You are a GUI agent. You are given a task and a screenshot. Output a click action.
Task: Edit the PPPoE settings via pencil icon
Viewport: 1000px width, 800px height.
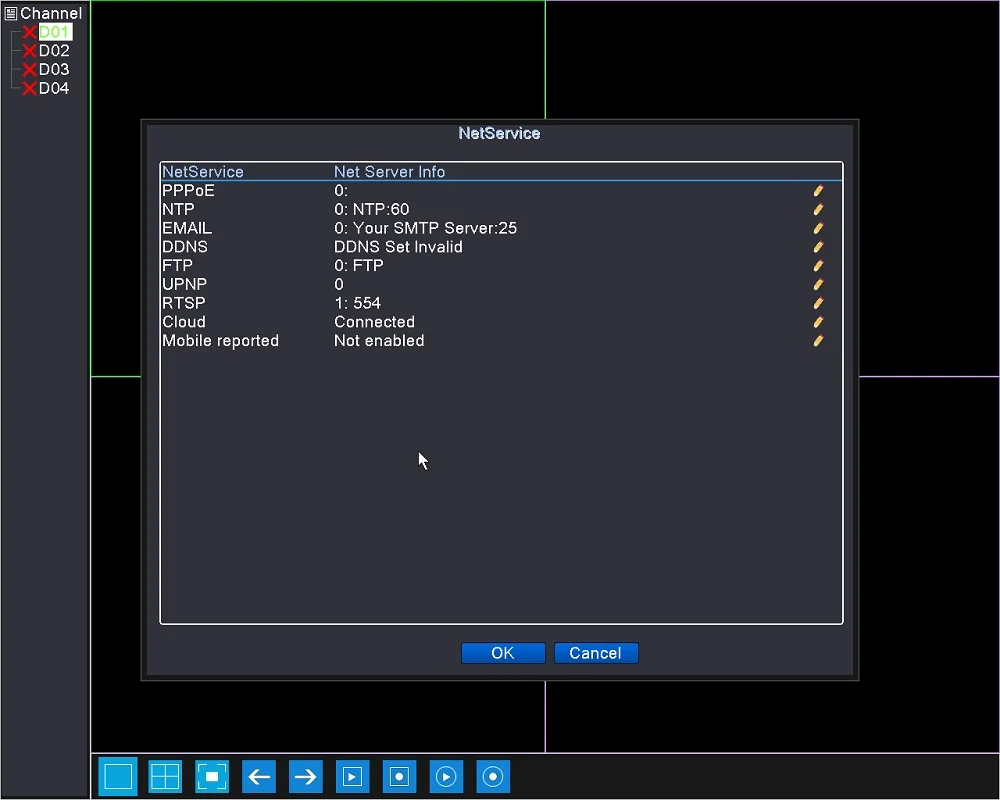pos(818,191)
